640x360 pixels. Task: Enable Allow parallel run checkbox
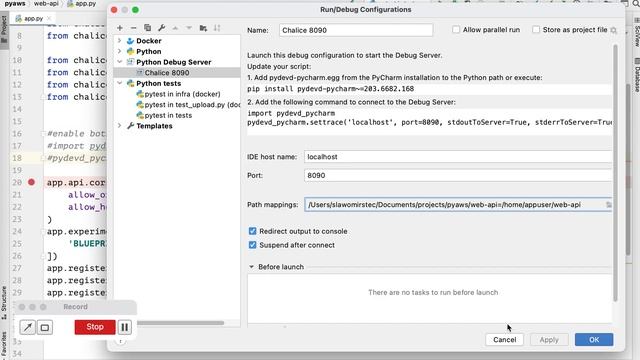point(456,29)
